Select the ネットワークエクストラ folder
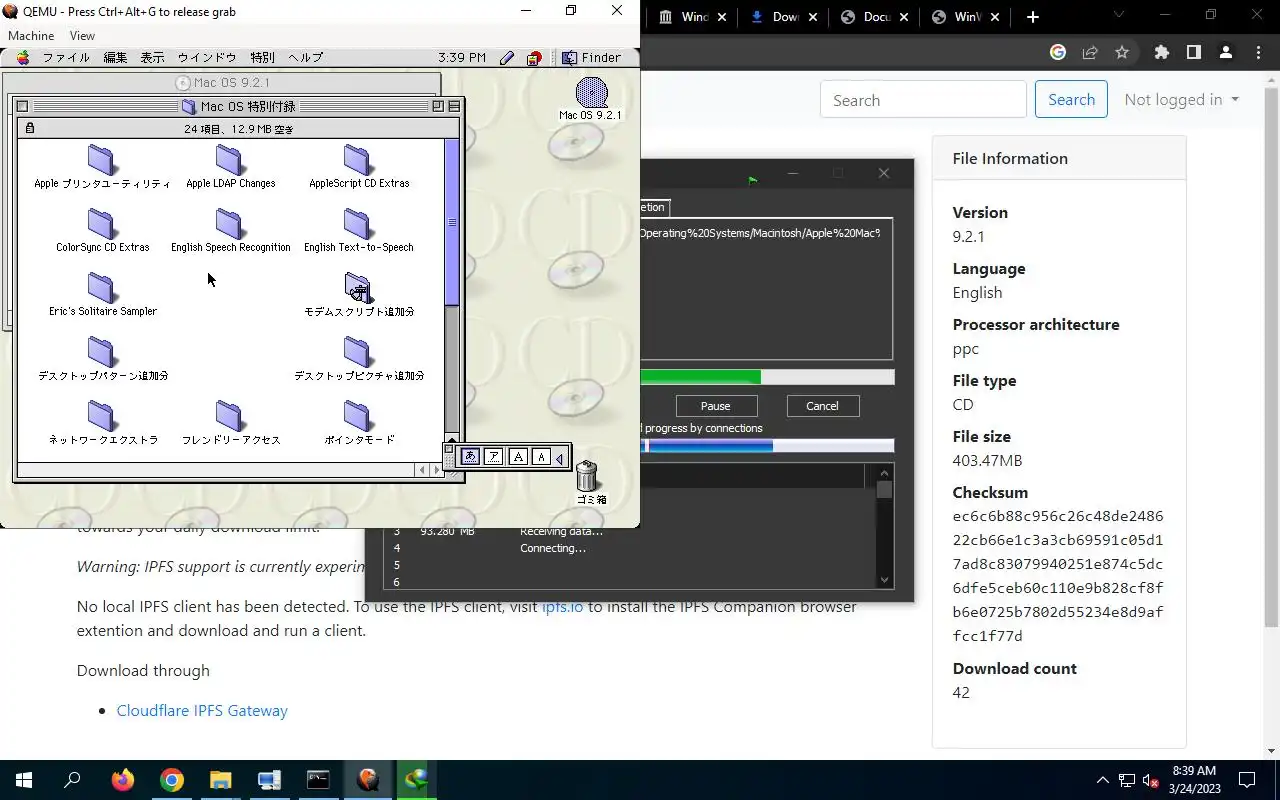The height and width of the screenshot is (800, 1280). [102, 423]
